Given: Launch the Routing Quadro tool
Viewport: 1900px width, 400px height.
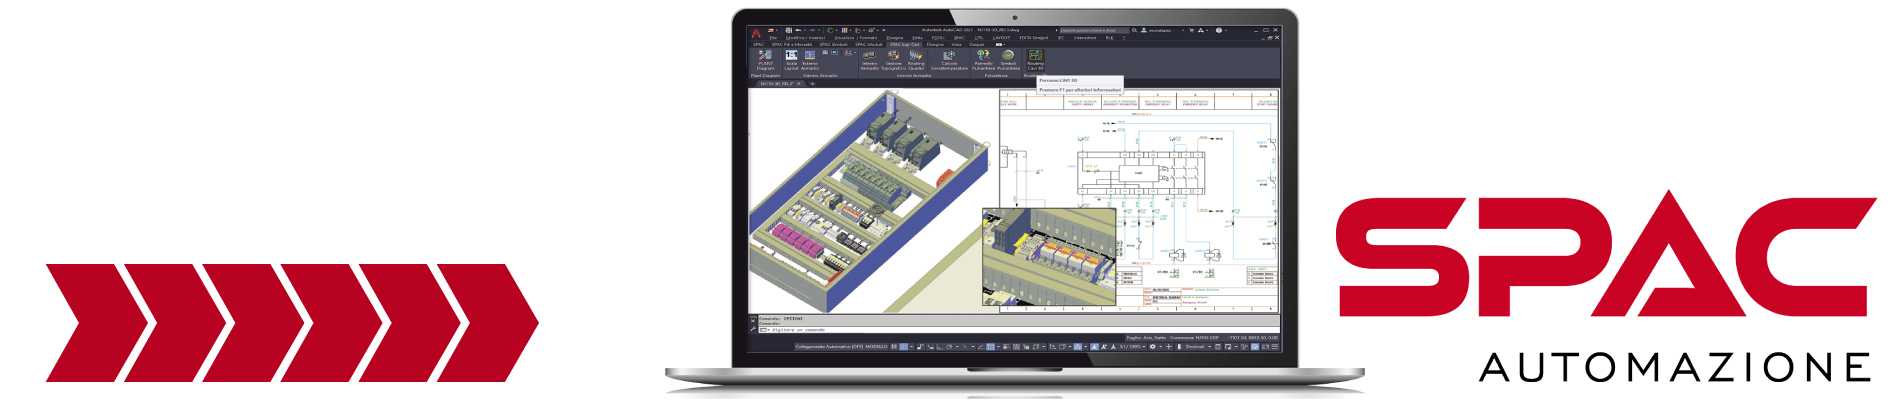Looking at the screenshot, I should 916,59.
